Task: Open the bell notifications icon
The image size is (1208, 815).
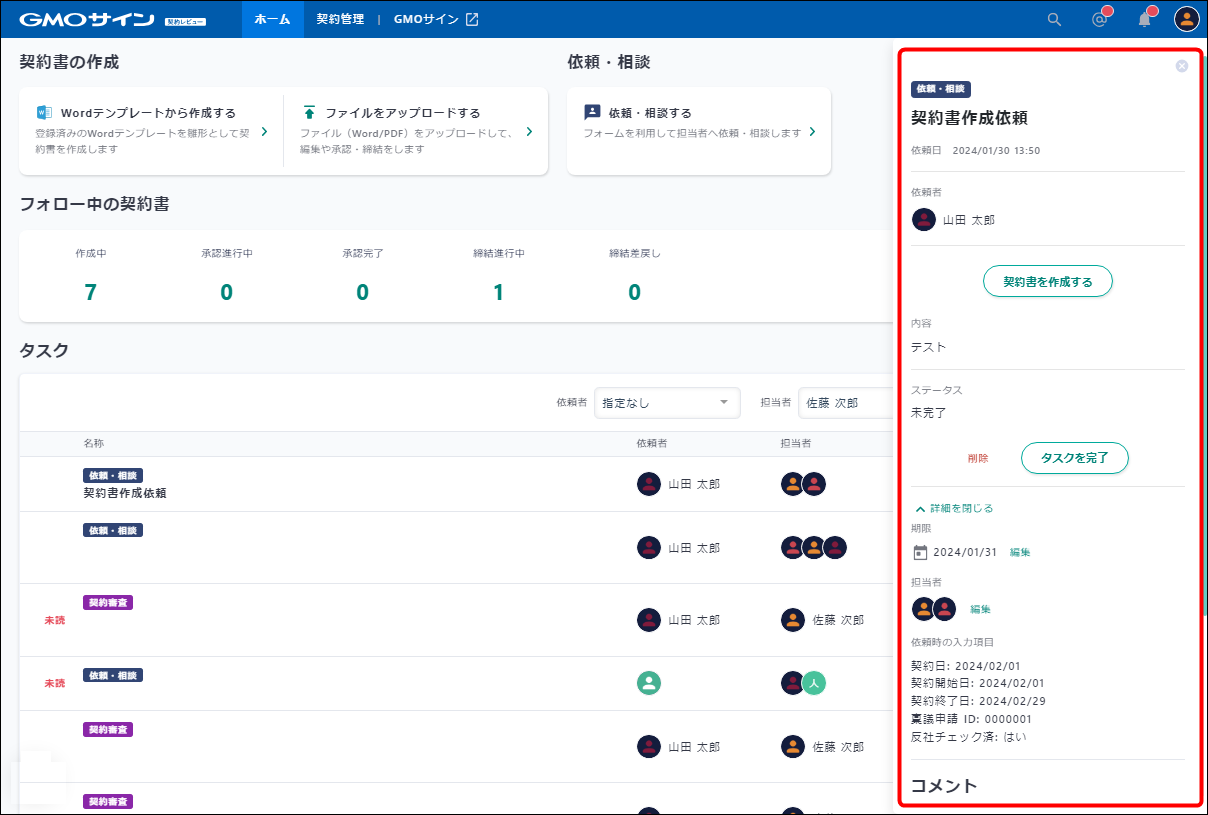Action: tap(1145, 19)
